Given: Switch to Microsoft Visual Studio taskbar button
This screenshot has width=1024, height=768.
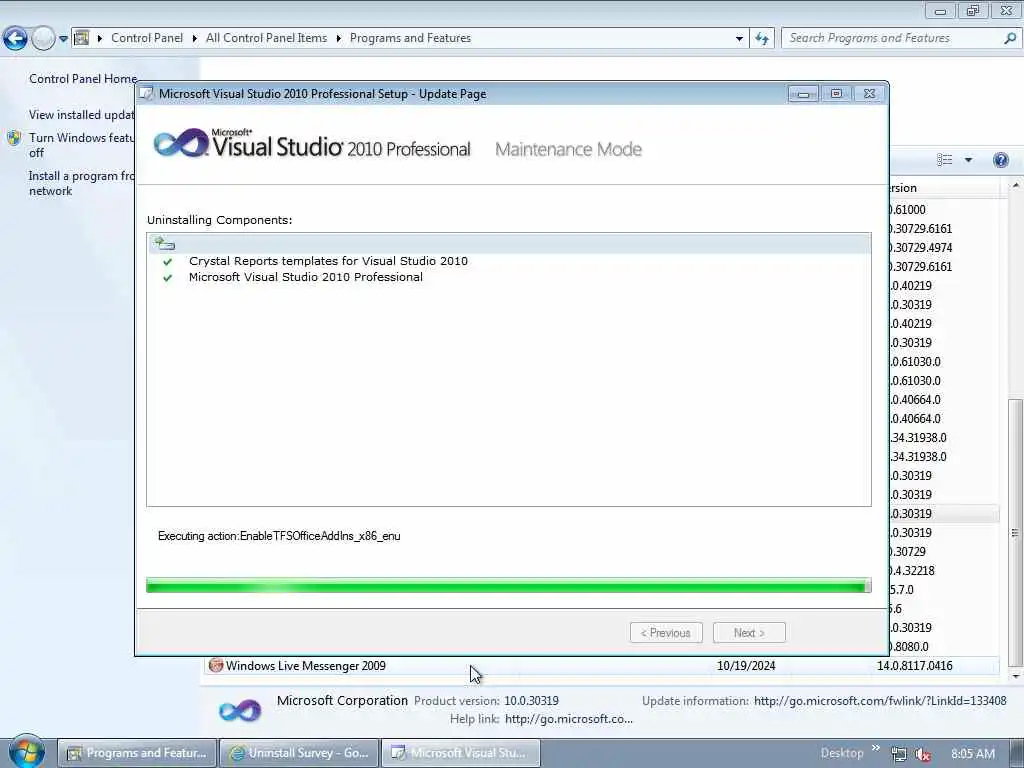Looking at the screenshot, I should [460, 753].
